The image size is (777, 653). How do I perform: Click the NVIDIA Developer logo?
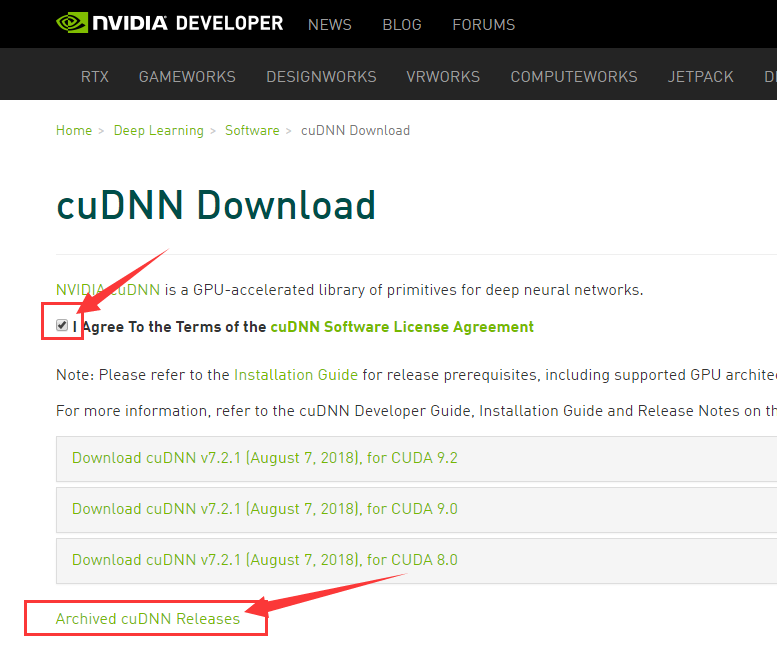pos(169,23)
